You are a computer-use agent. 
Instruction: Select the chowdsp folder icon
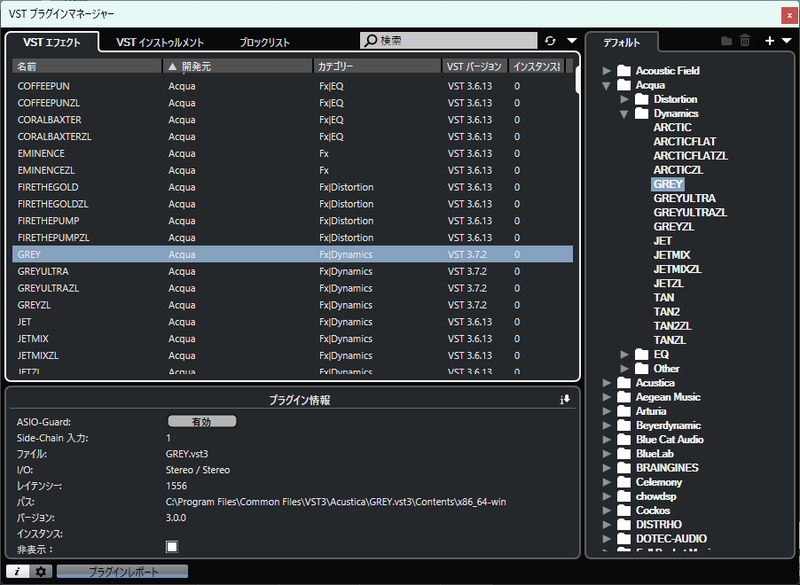pos(624,496)
